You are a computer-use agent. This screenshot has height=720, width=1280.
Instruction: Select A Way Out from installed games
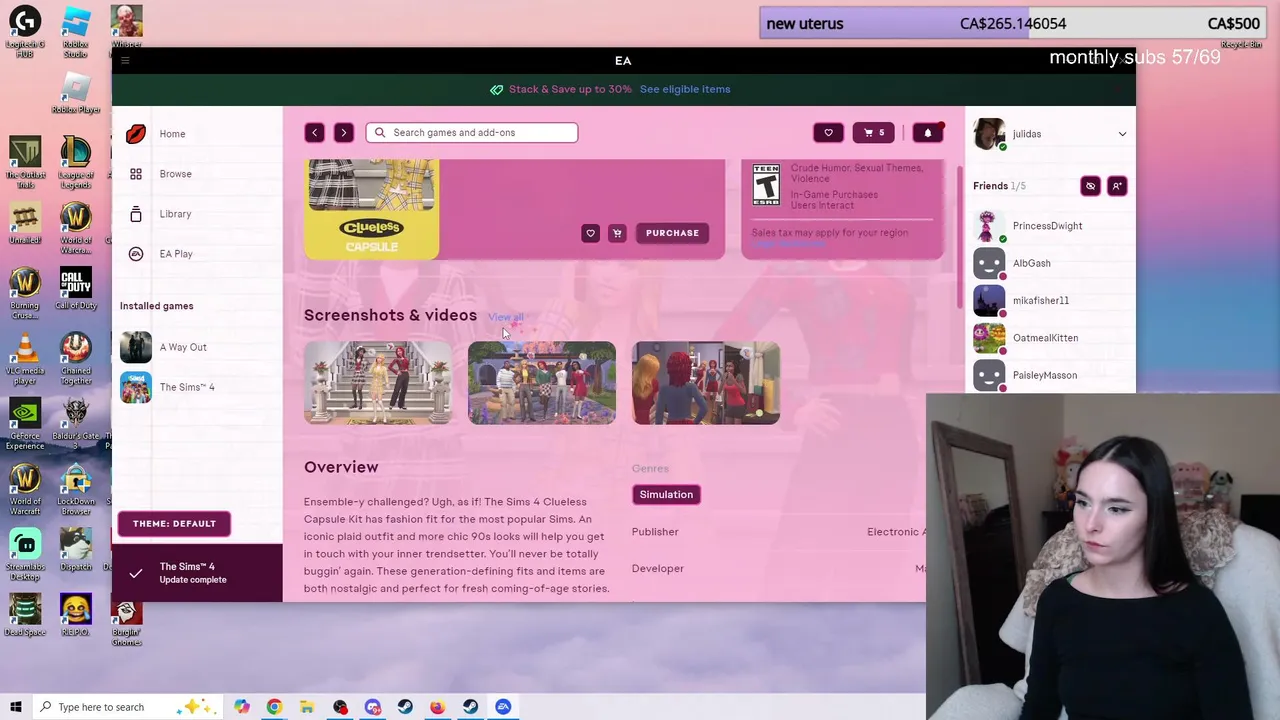[183, 347]
